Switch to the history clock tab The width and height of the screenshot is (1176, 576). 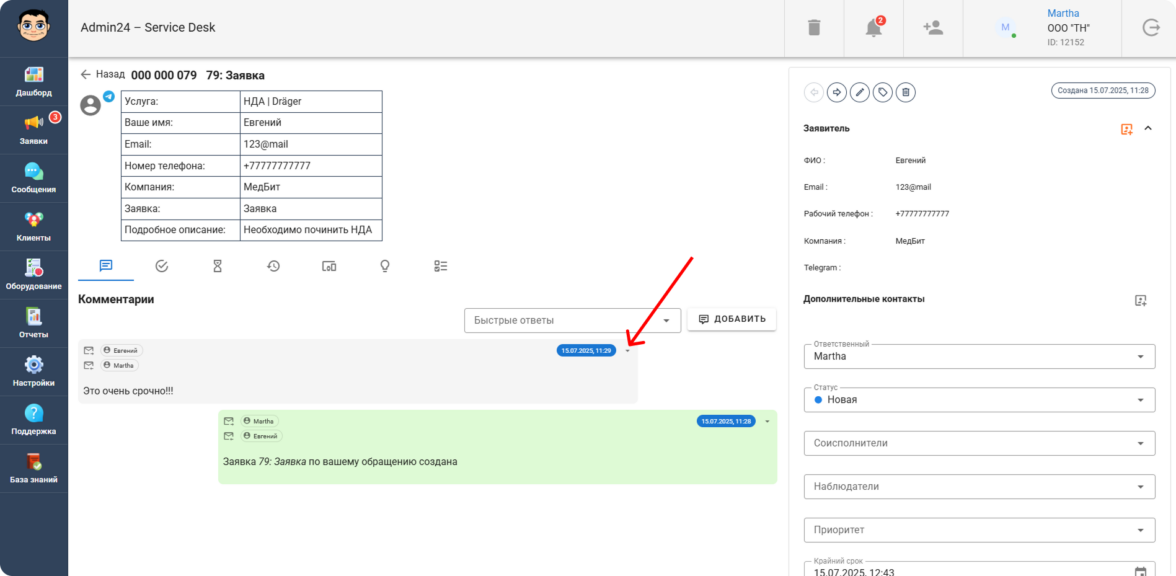coord(273,266)
